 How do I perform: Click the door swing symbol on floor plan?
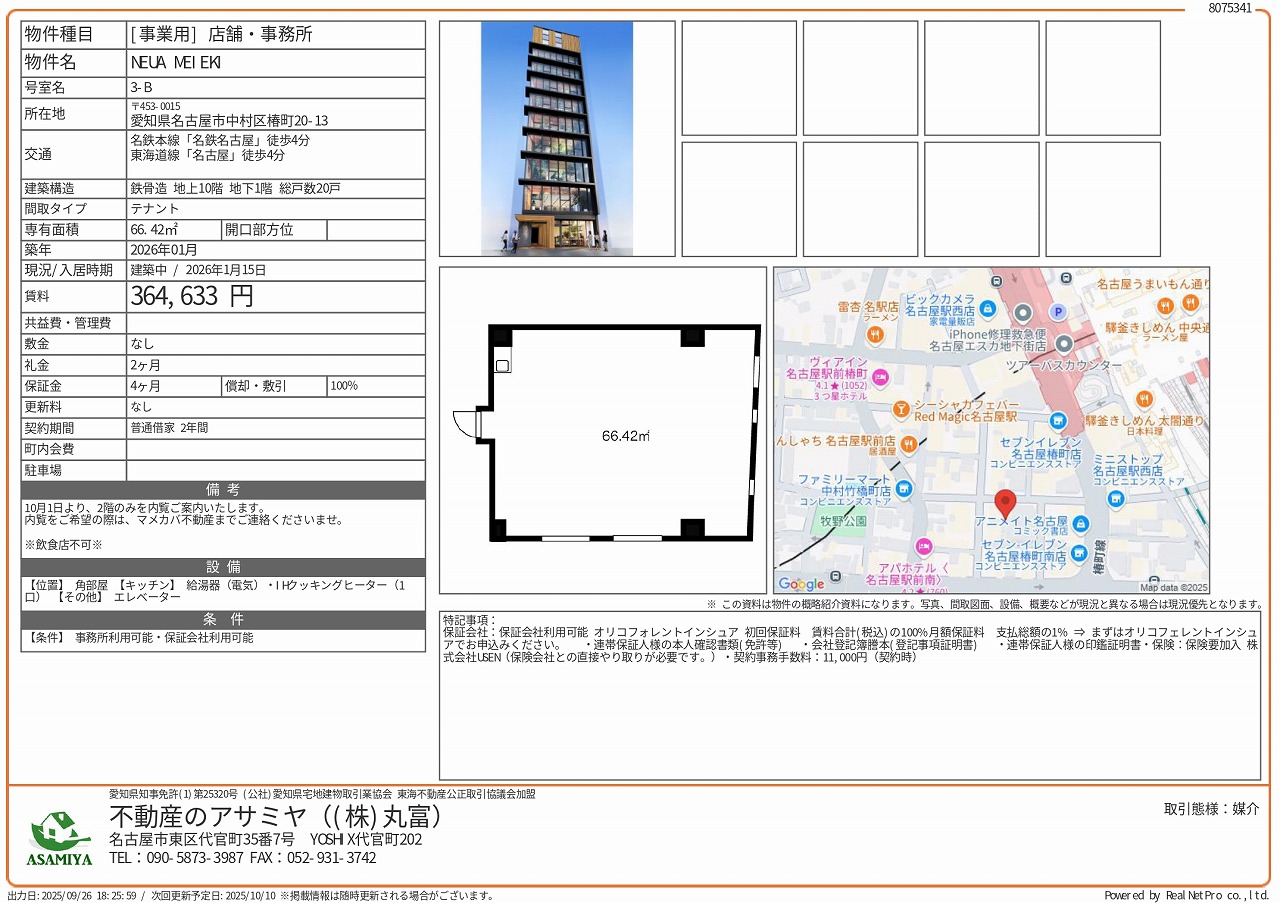coord(465,424)
